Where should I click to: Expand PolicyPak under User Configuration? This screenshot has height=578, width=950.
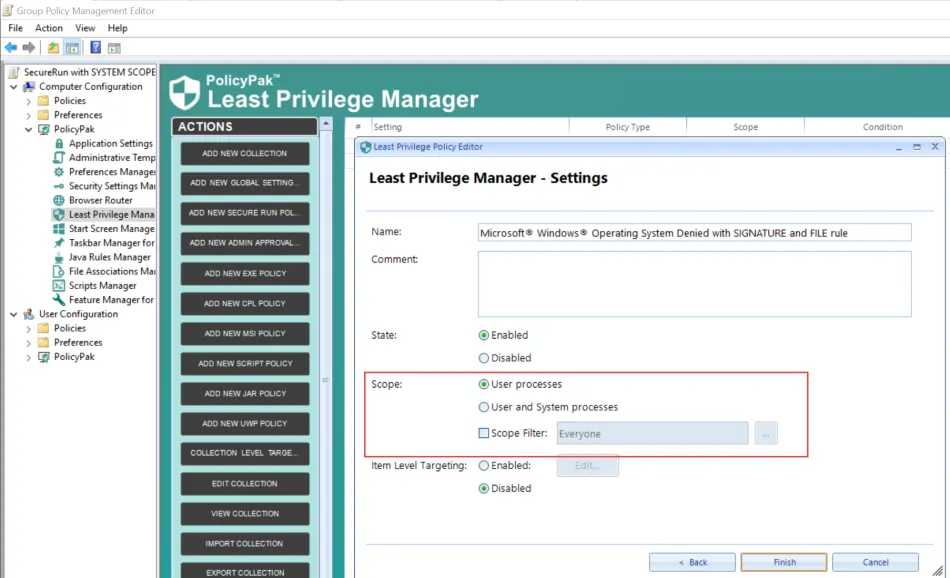28,357
